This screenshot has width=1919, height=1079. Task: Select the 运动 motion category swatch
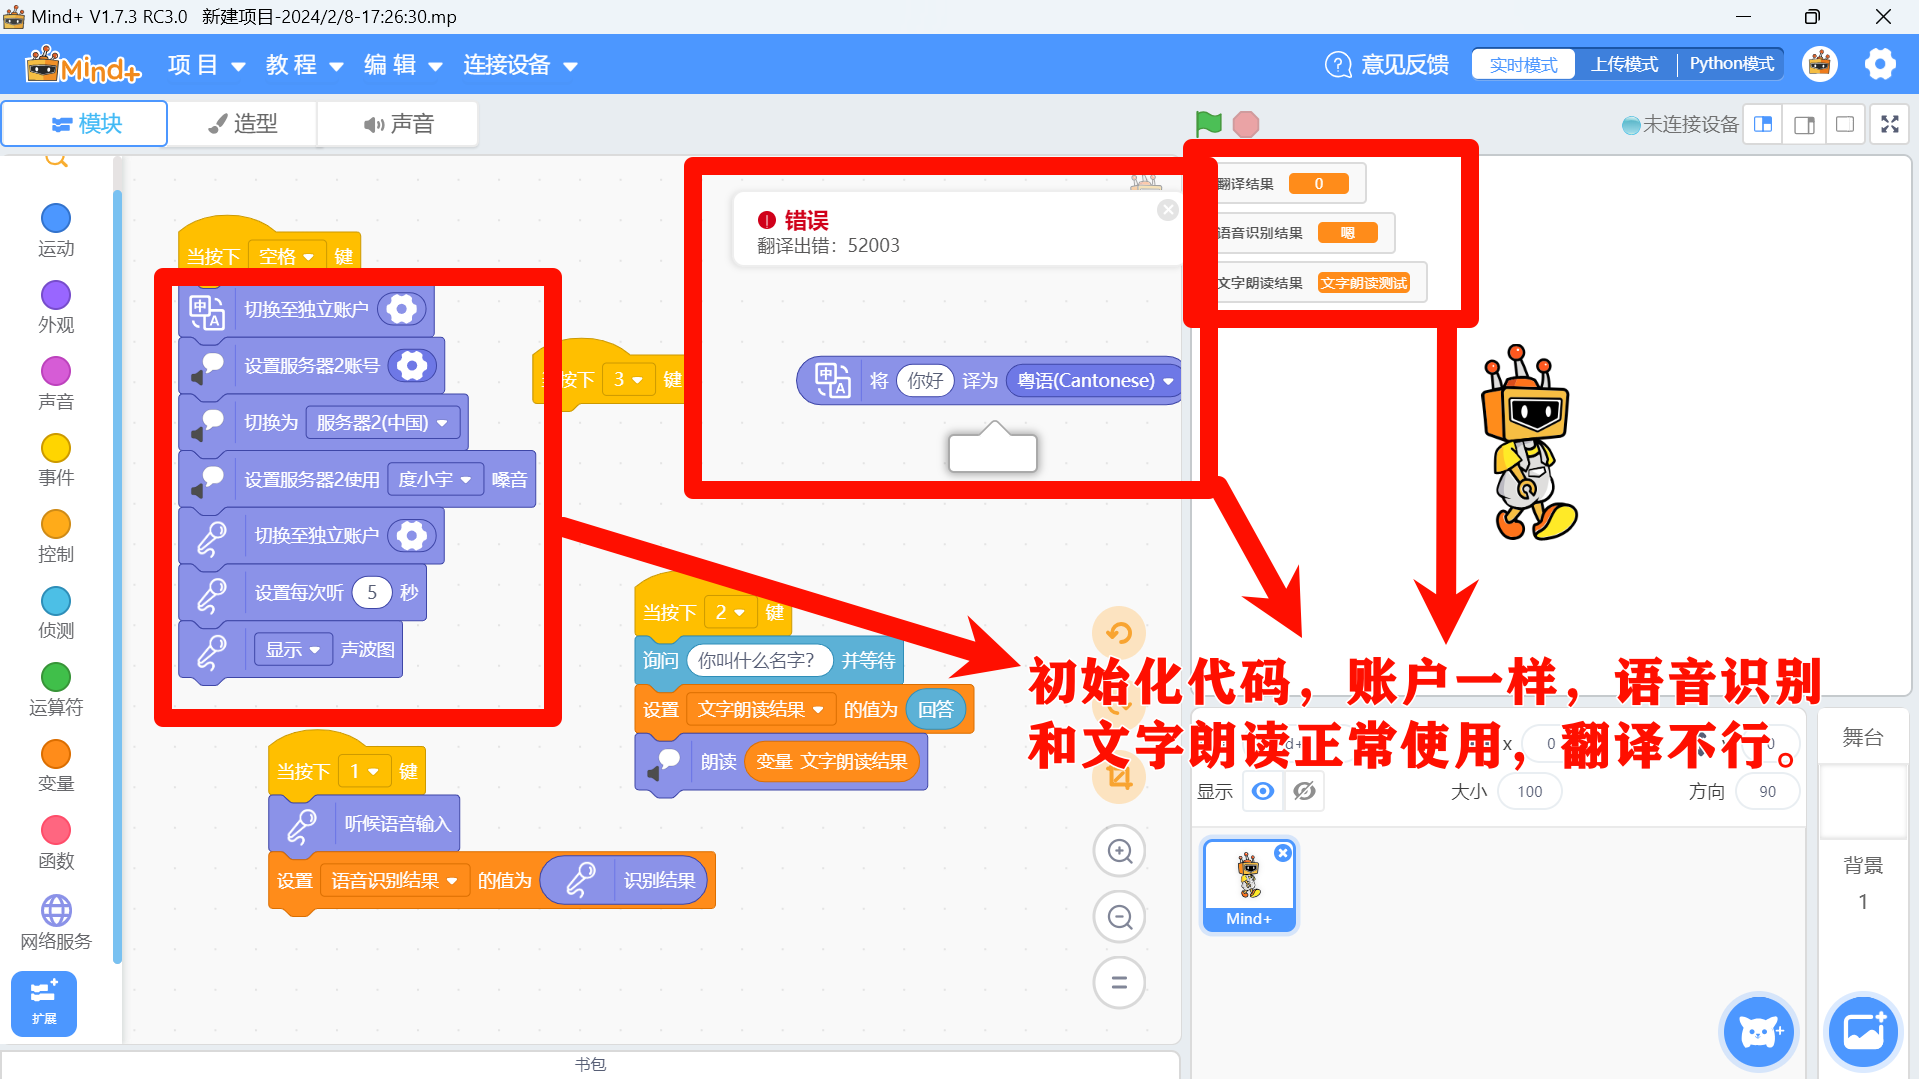(56, 218)
